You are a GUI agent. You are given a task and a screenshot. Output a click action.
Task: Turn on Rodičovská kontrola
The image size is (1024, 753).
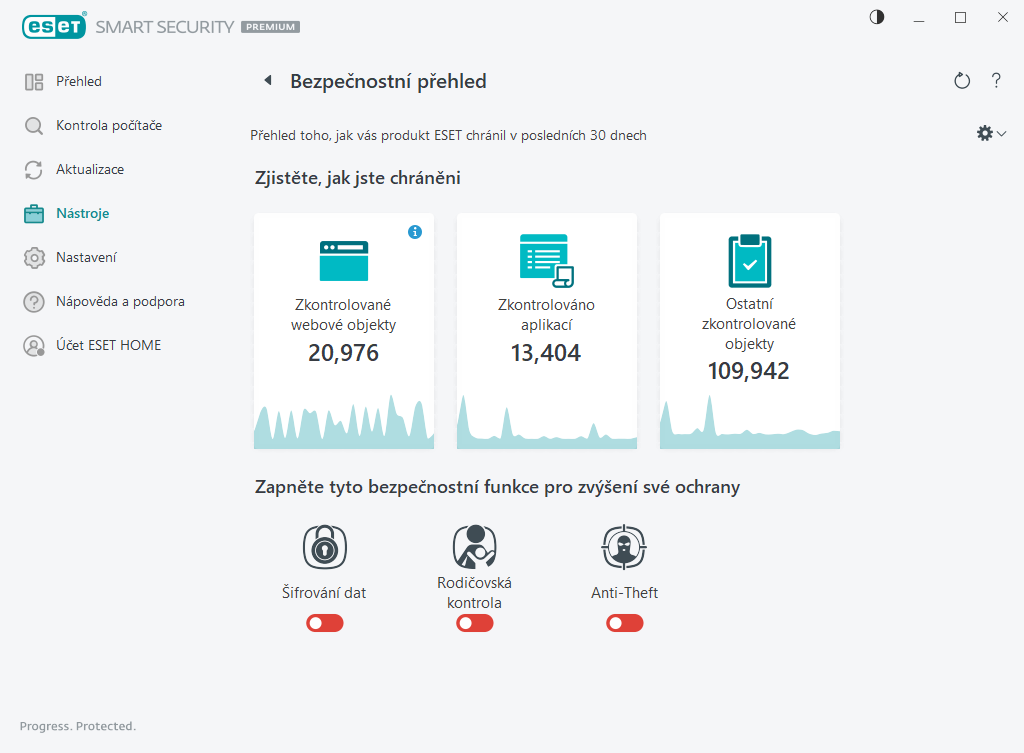pyautogui.click(x=474, y=622)
